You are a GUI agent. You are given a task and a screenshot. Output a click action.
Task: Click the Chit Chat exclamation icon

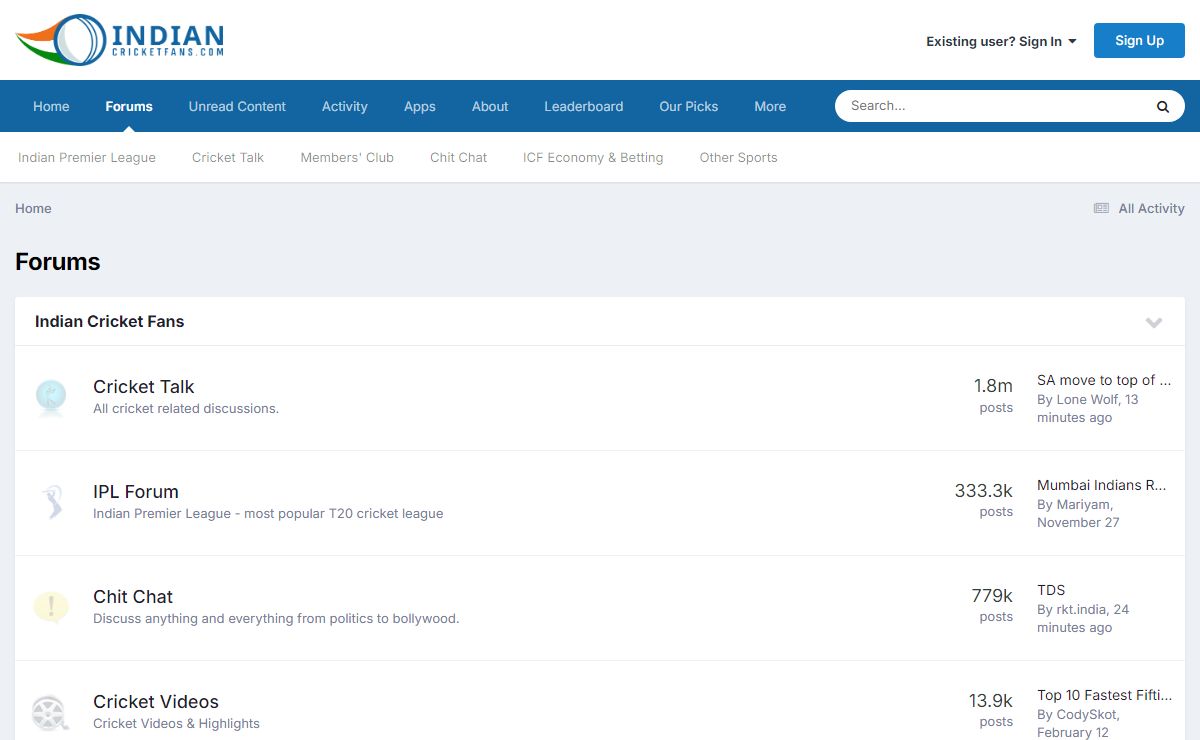point(51,607)
